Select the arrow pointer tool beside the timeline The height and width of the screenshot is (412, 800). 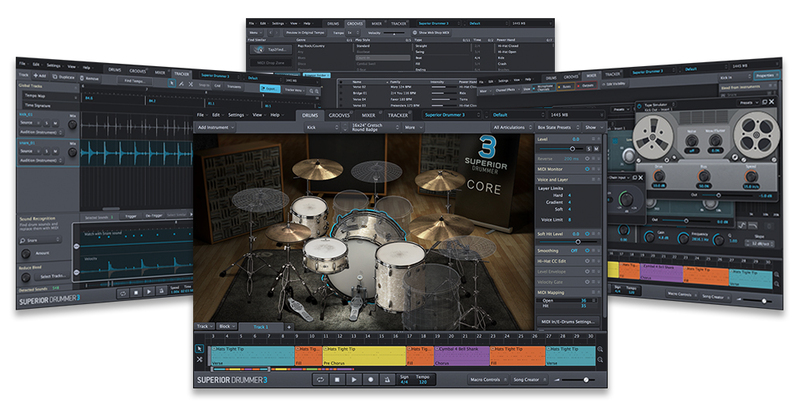(x=198, y=349)
